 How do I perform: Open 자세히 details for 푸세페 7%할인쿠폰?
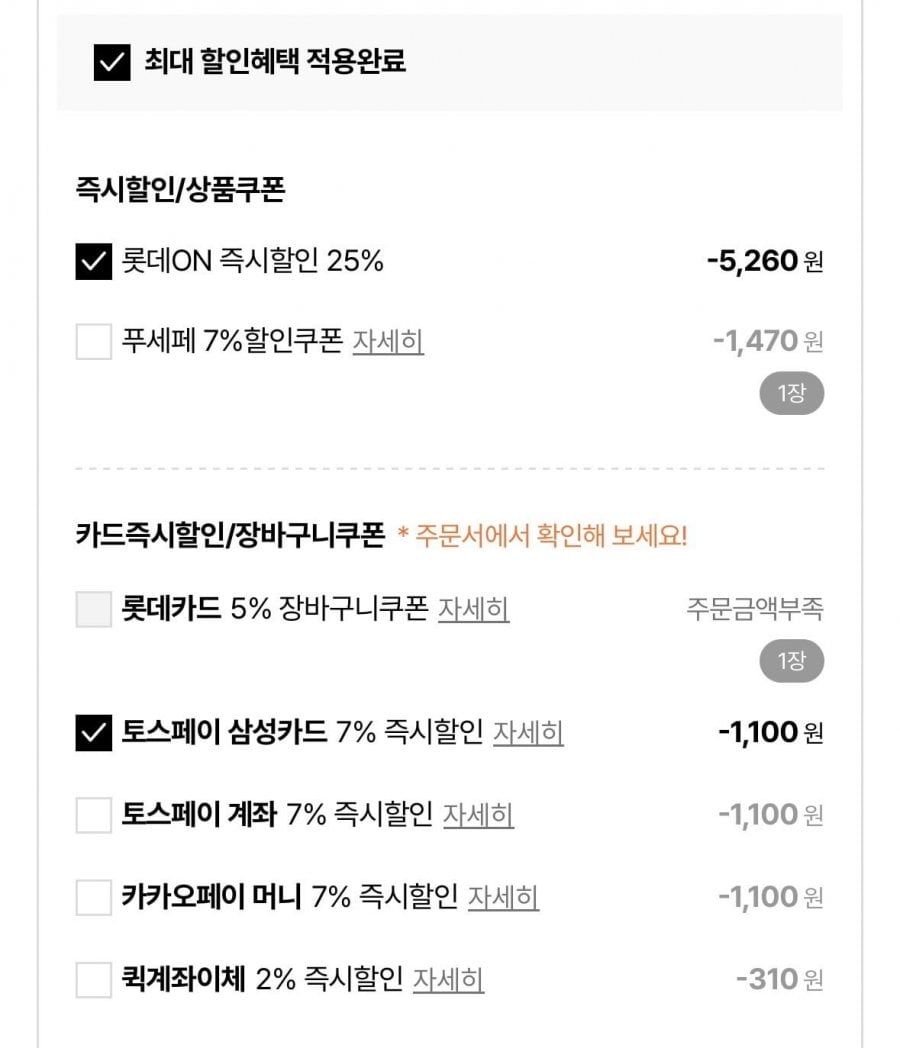pos(388,342)
